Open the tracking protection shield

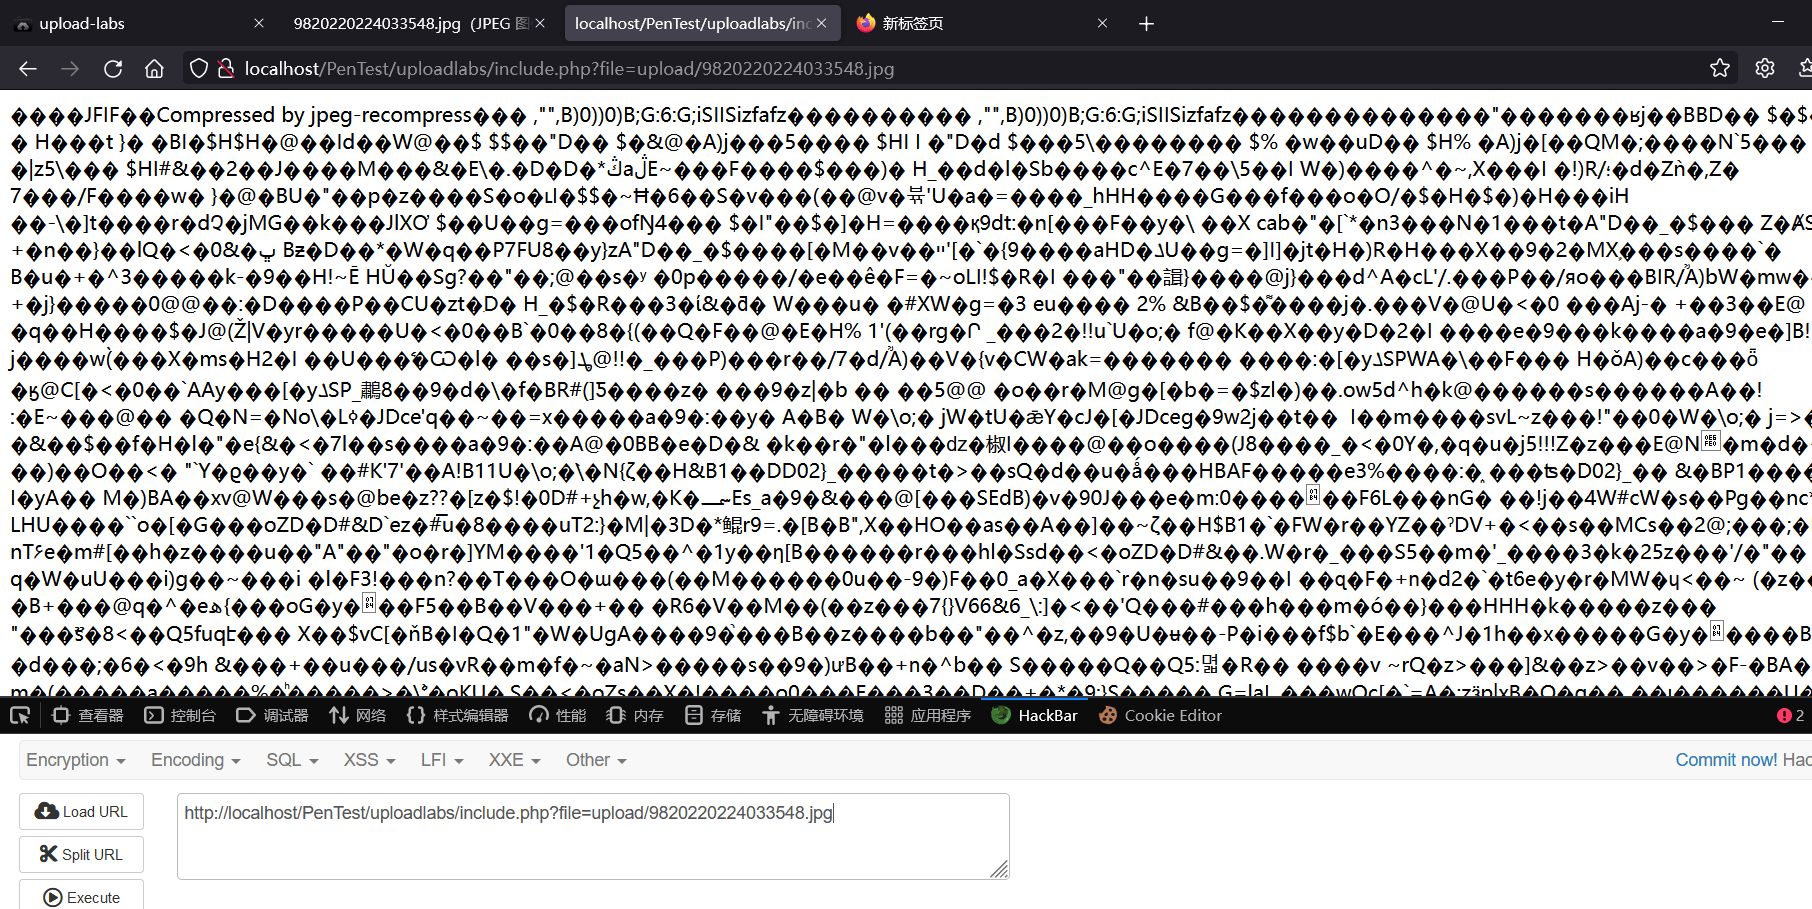[199, 68]
